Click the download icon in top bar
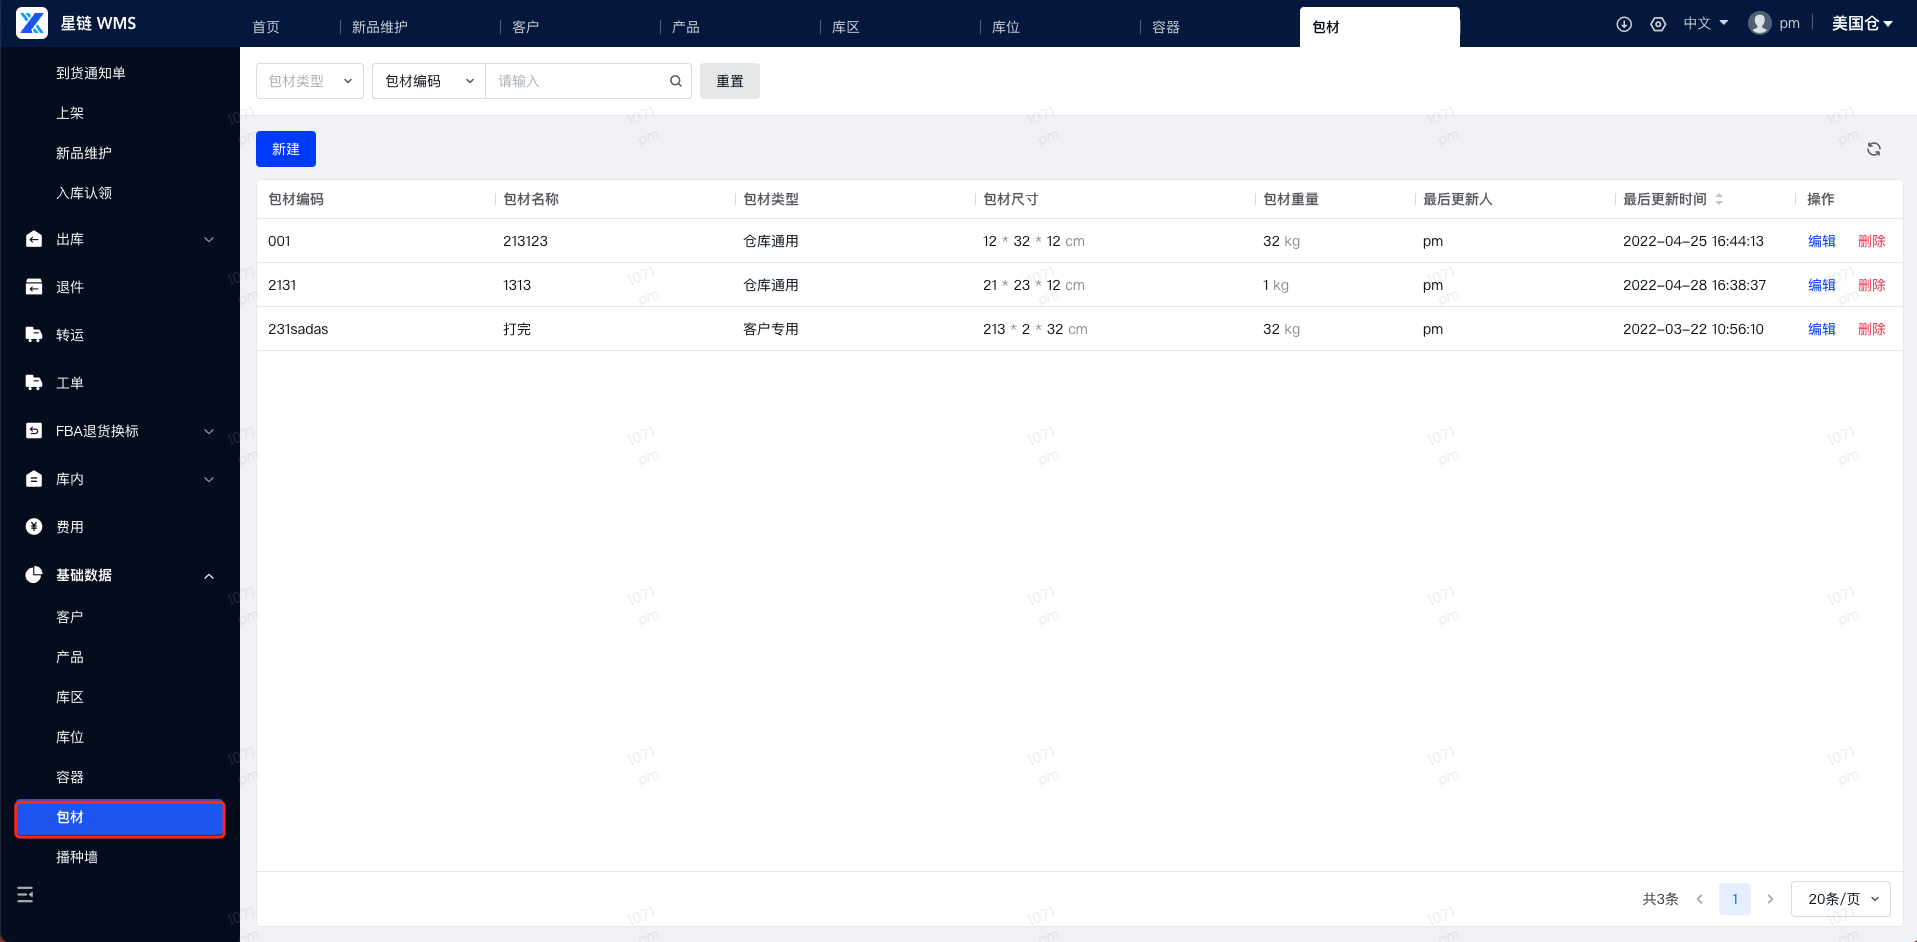The image size is (1917, 942). coord(1624,24)
